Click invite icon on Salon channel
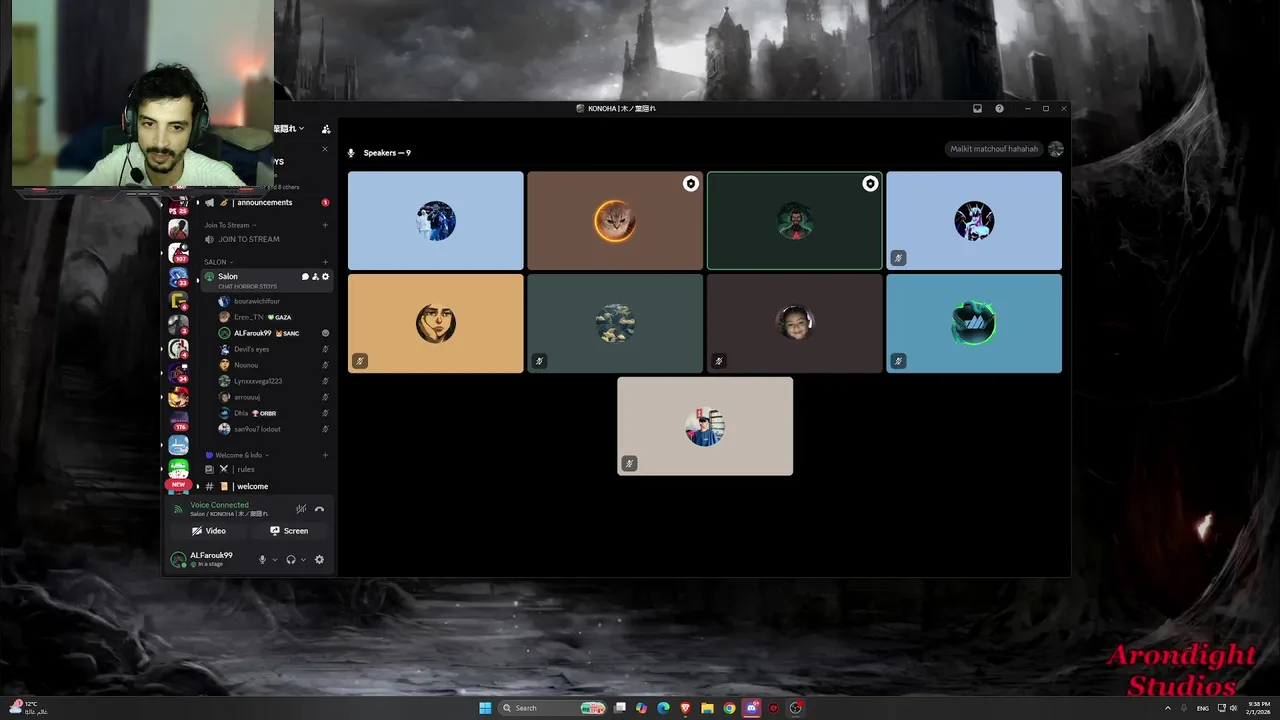 click(315, 277)
